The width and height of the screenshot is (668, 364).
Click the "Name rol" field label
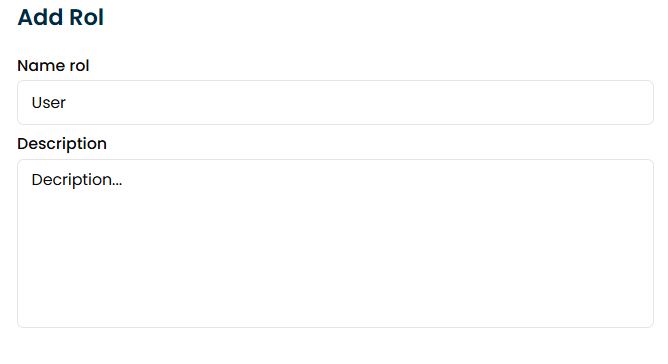[x=53, y=66]
